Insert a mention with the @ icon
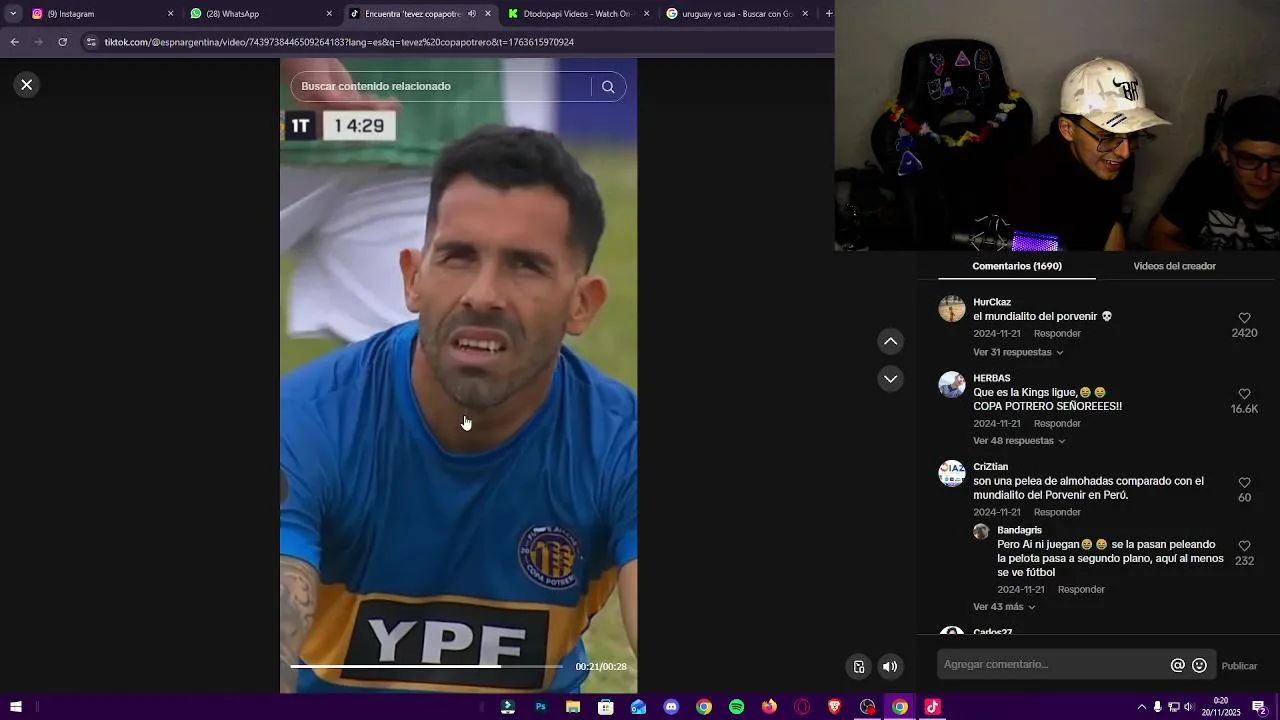Image resolution: width=1280 pixels, height=720 pixels. click(x=1178, y=665)
